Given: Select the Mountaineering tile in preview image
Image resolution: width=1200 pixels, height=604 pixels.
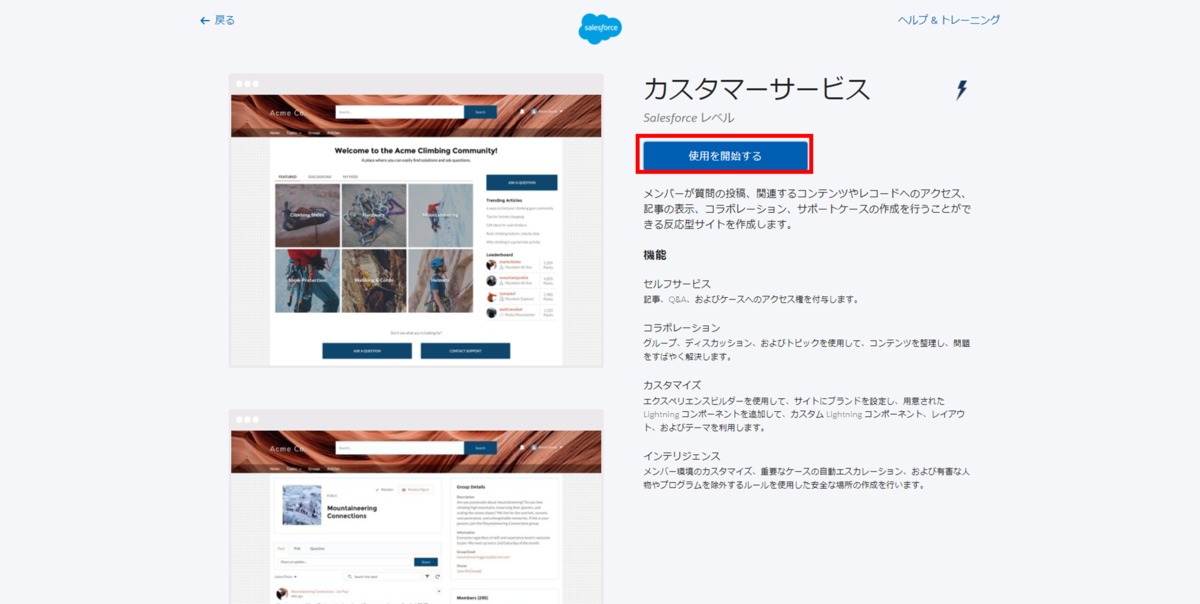Looking at the screenshot, I should click(x=439, y=215).
